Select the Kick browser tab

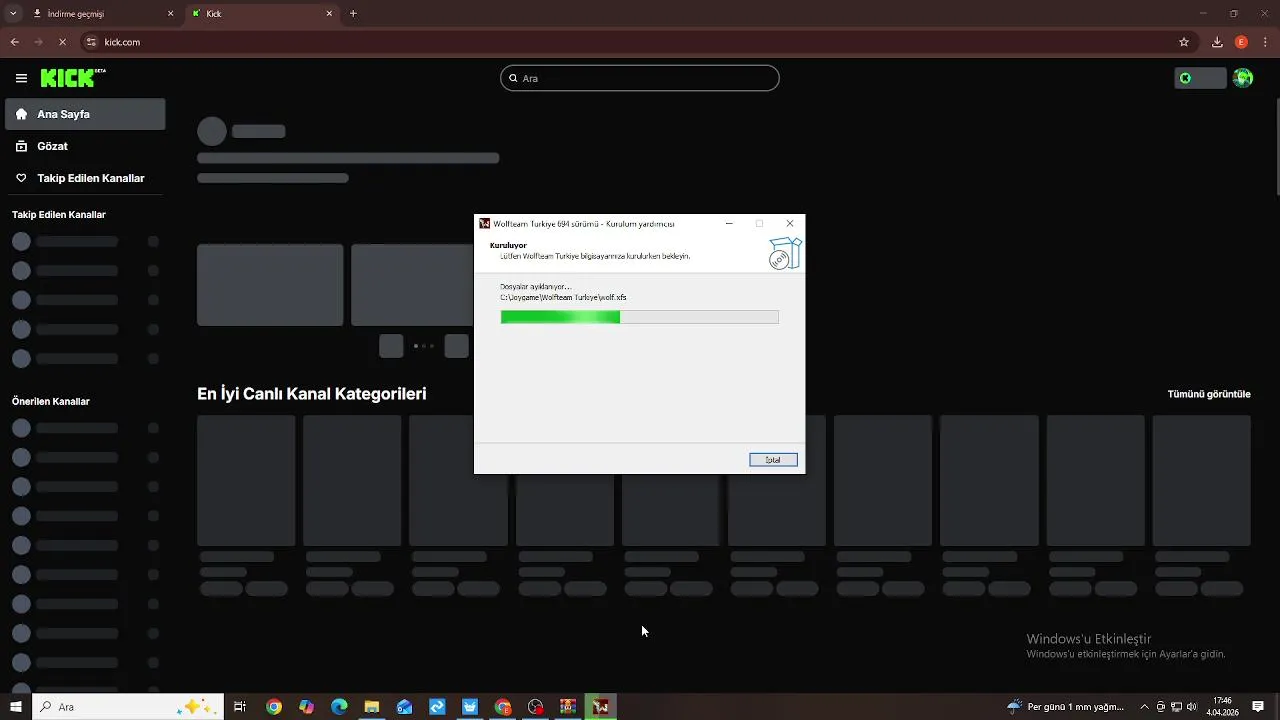pos(261,14)
